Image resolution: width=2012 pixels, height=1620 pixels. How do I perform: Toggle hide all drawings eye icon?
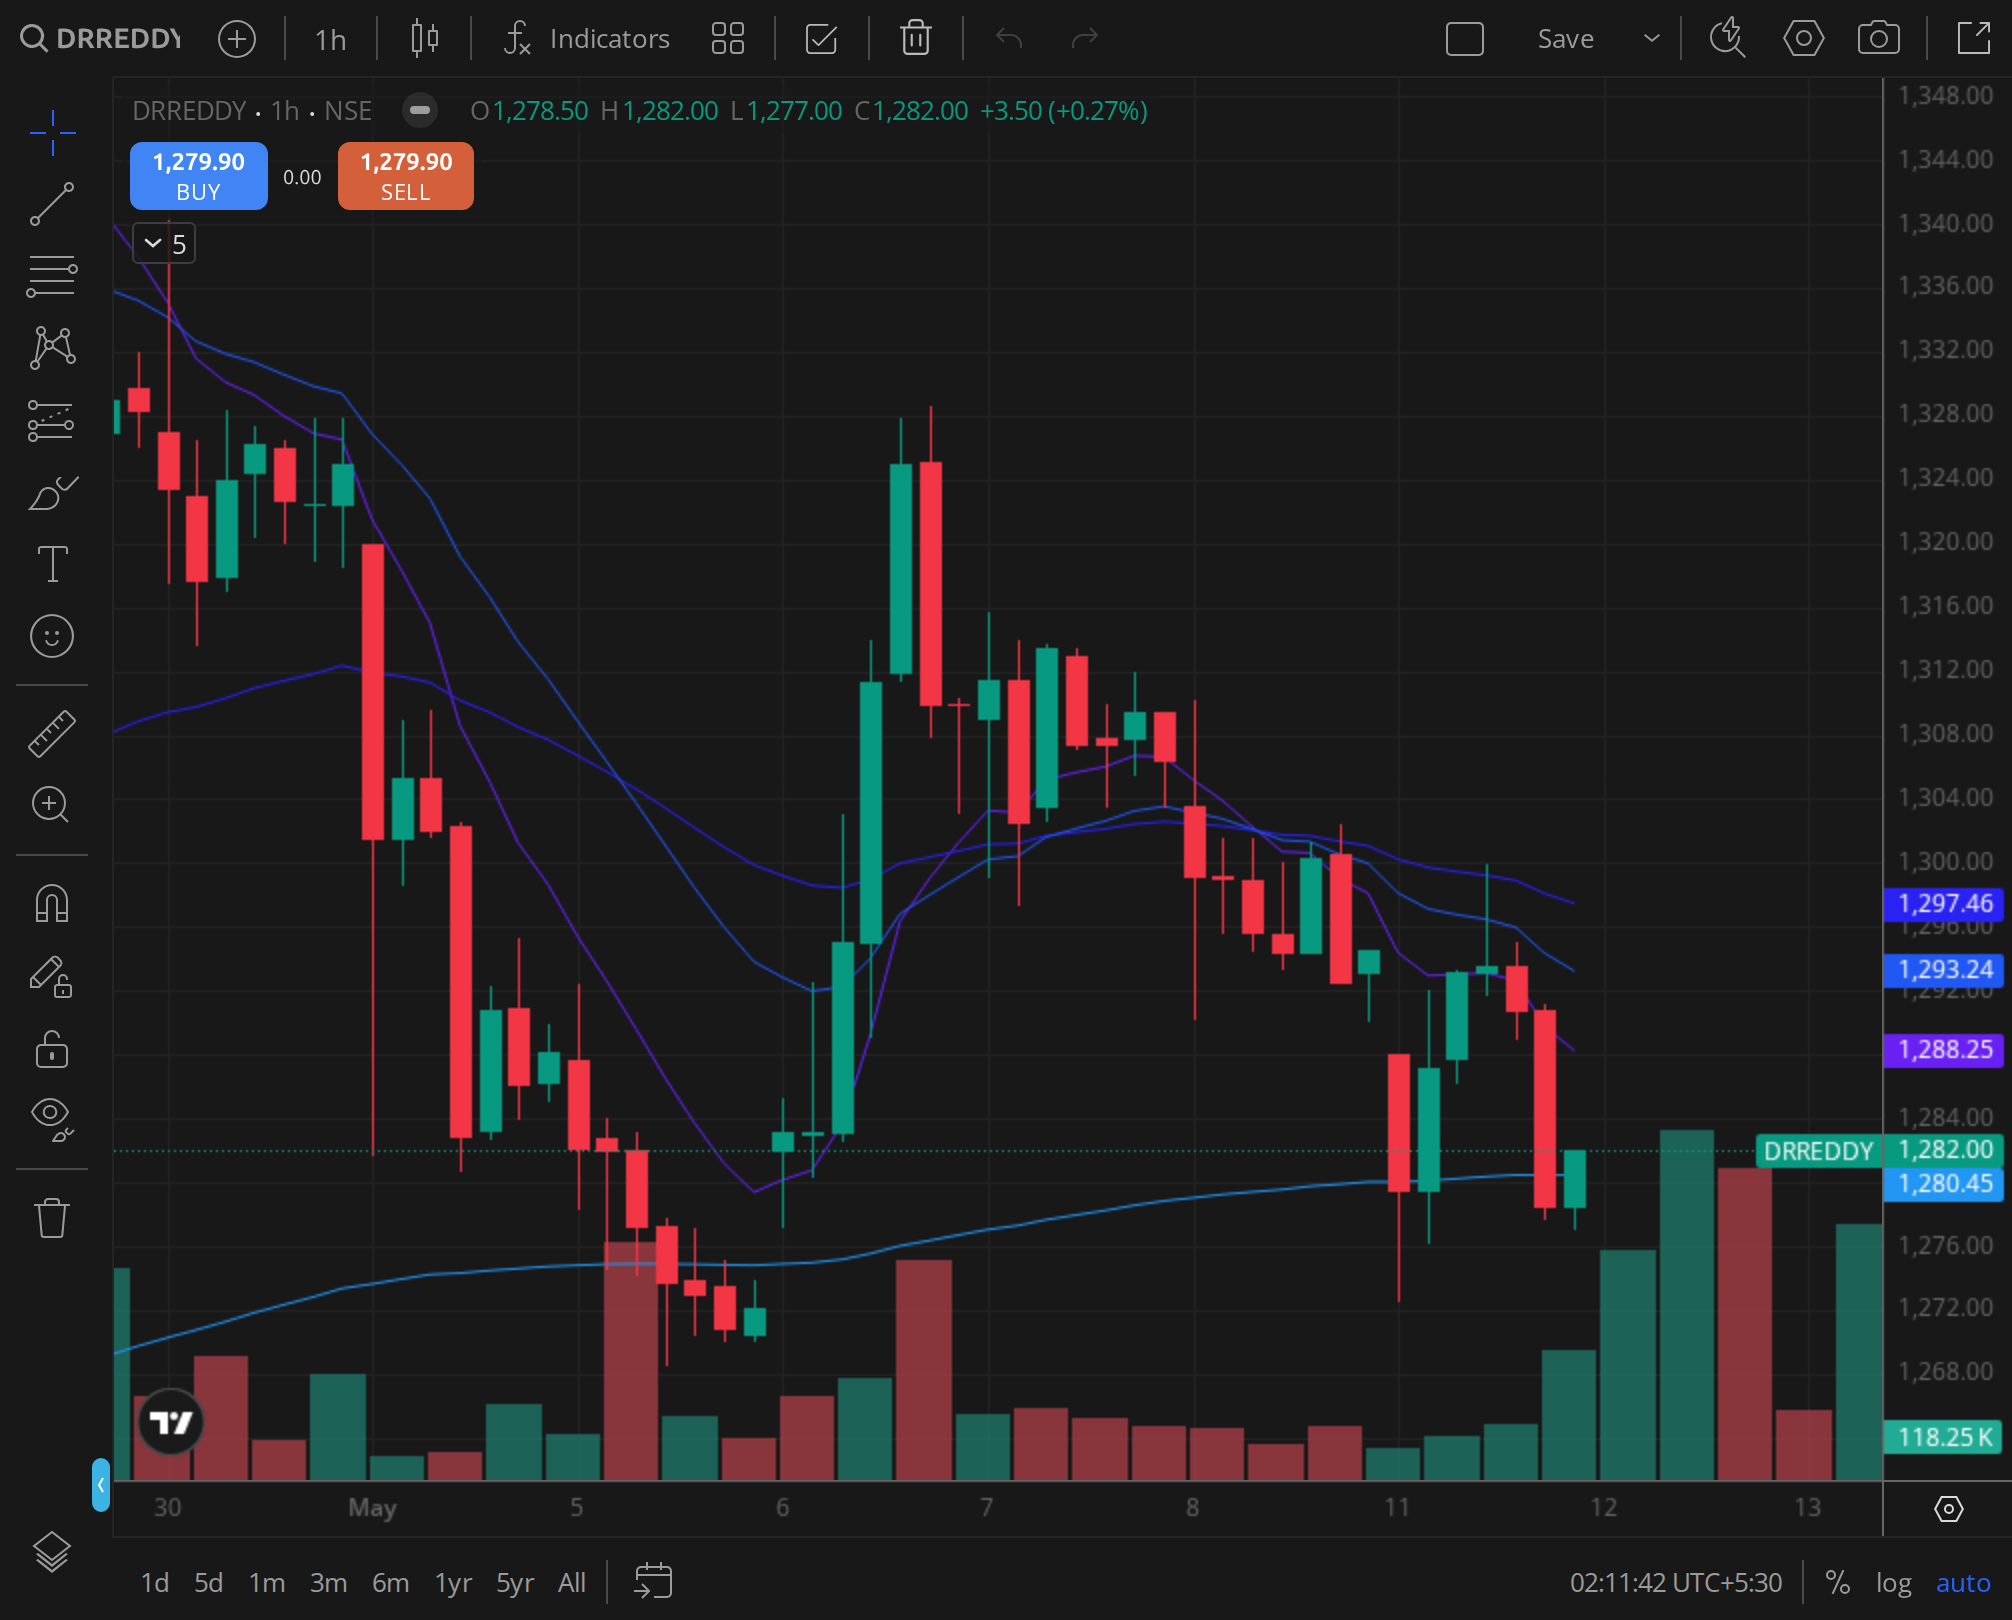coord(52,1119)
